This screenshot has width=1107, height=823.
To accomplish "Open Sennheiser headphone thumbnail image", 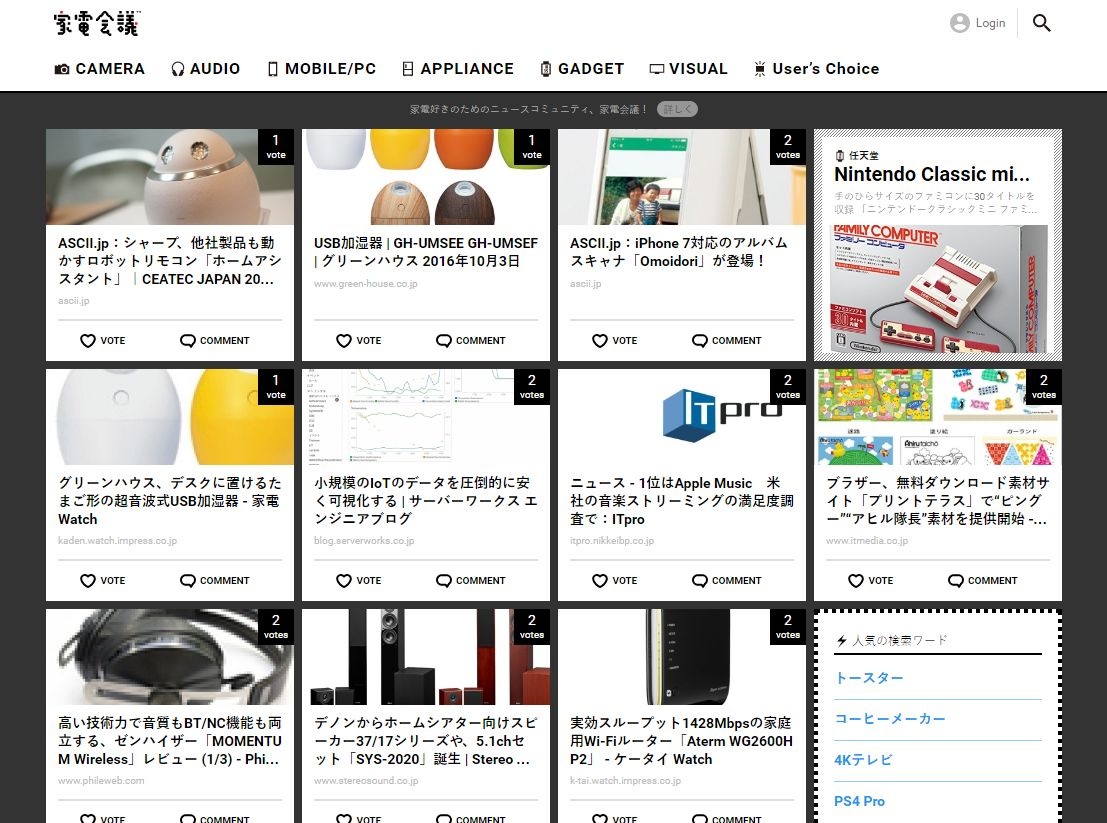I will [169, 656].
